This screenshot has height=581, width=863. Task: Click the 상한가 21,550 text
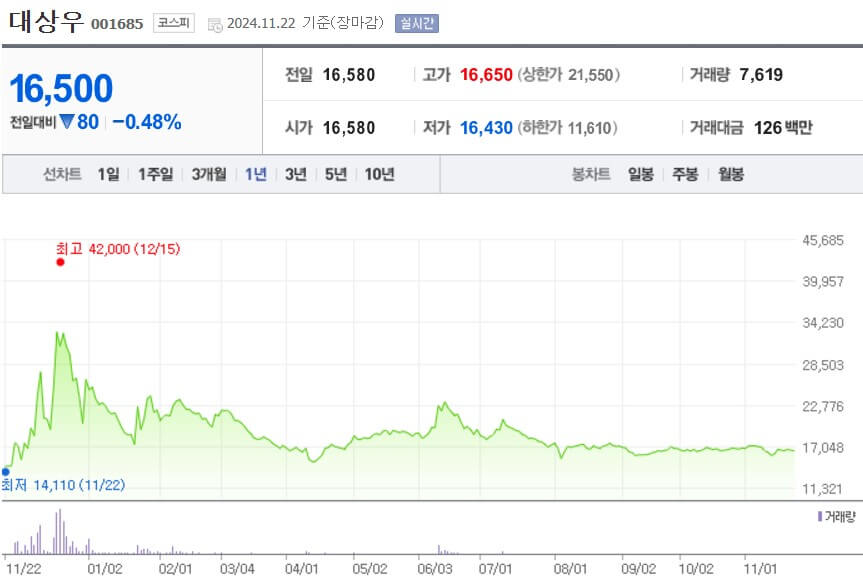coord(569,75)
